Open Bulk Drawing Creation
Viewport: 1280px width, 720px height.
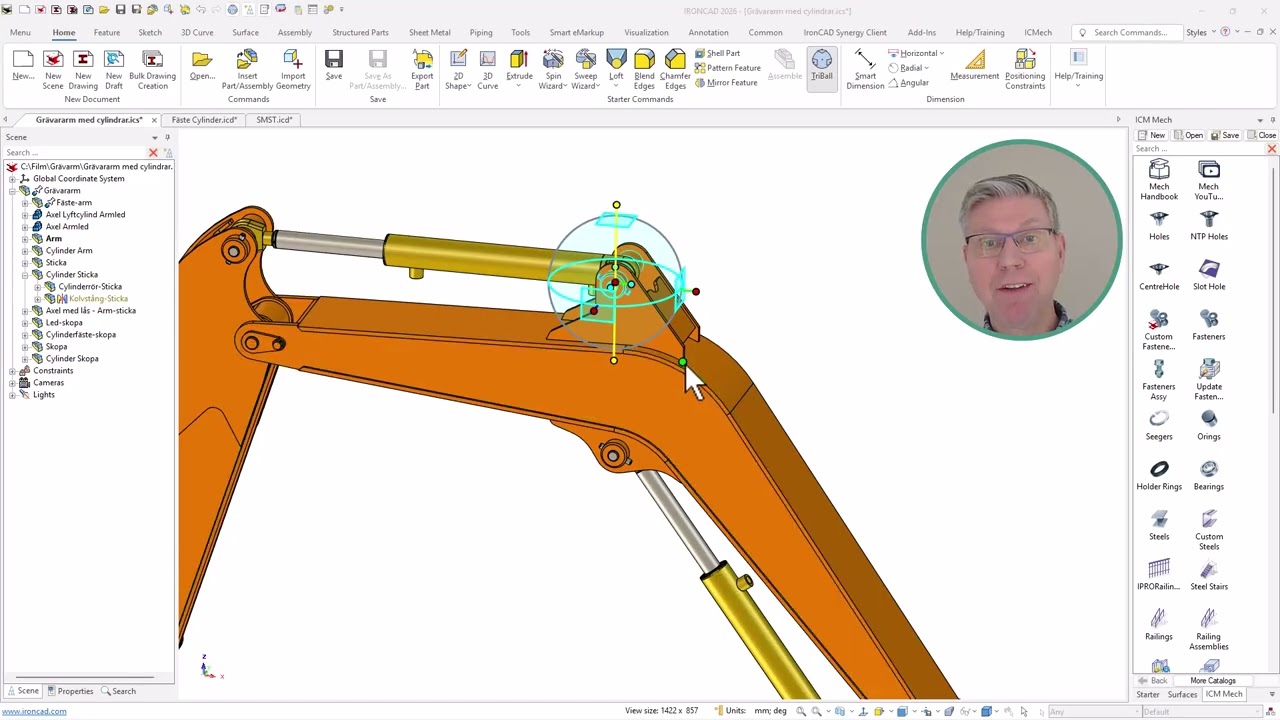click(x=152, y=69)
